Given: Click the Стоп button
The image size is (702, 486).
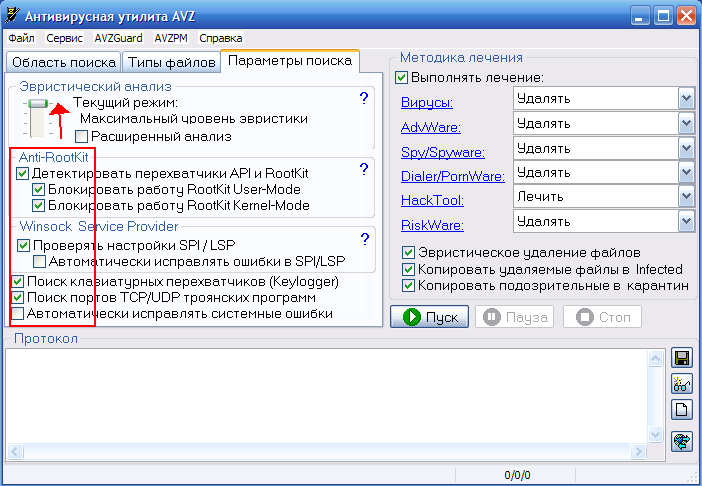Looking at the screenshot, I should [602, 317].
